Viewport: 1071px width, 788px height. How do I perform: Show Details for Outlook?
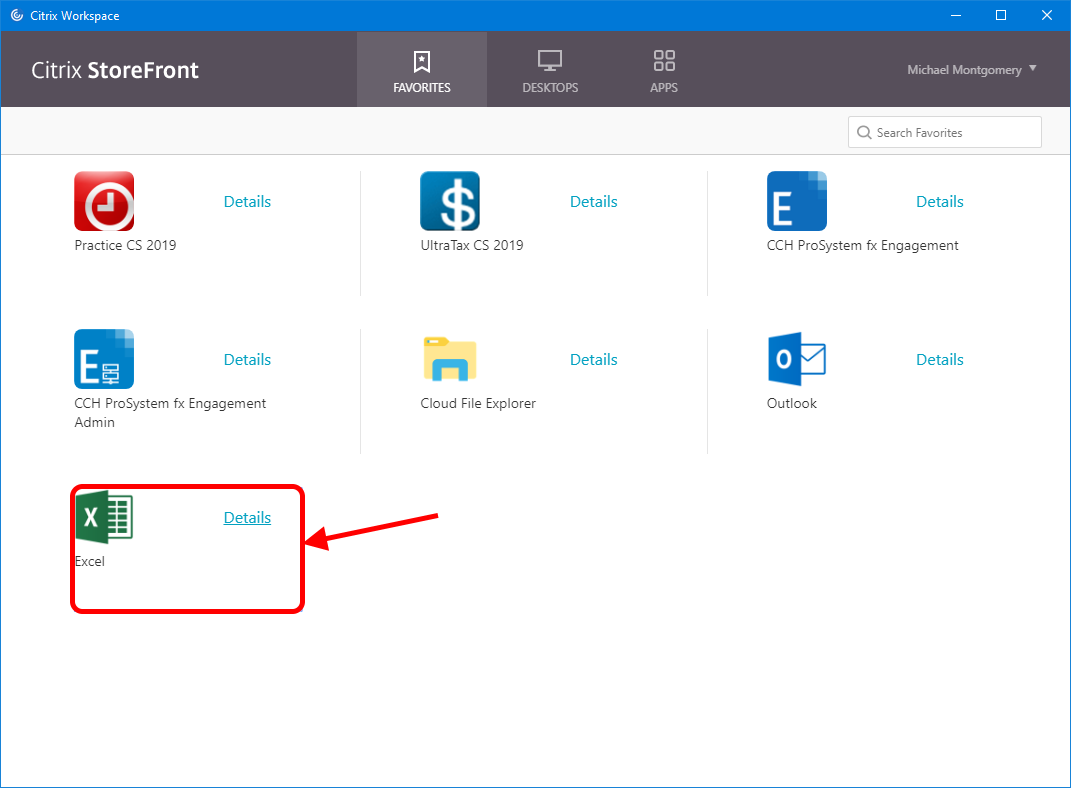[x=940, y=359]
